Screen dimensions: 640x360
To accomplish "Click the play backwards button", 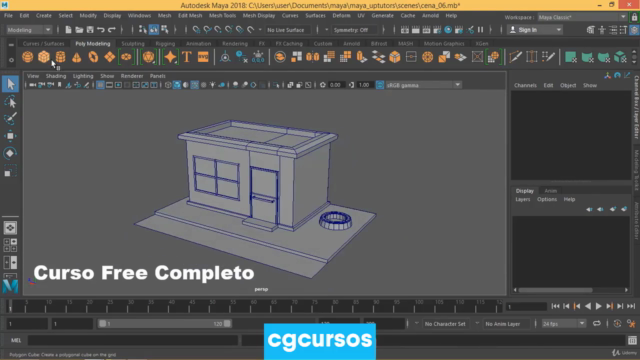I will [588, 306].
